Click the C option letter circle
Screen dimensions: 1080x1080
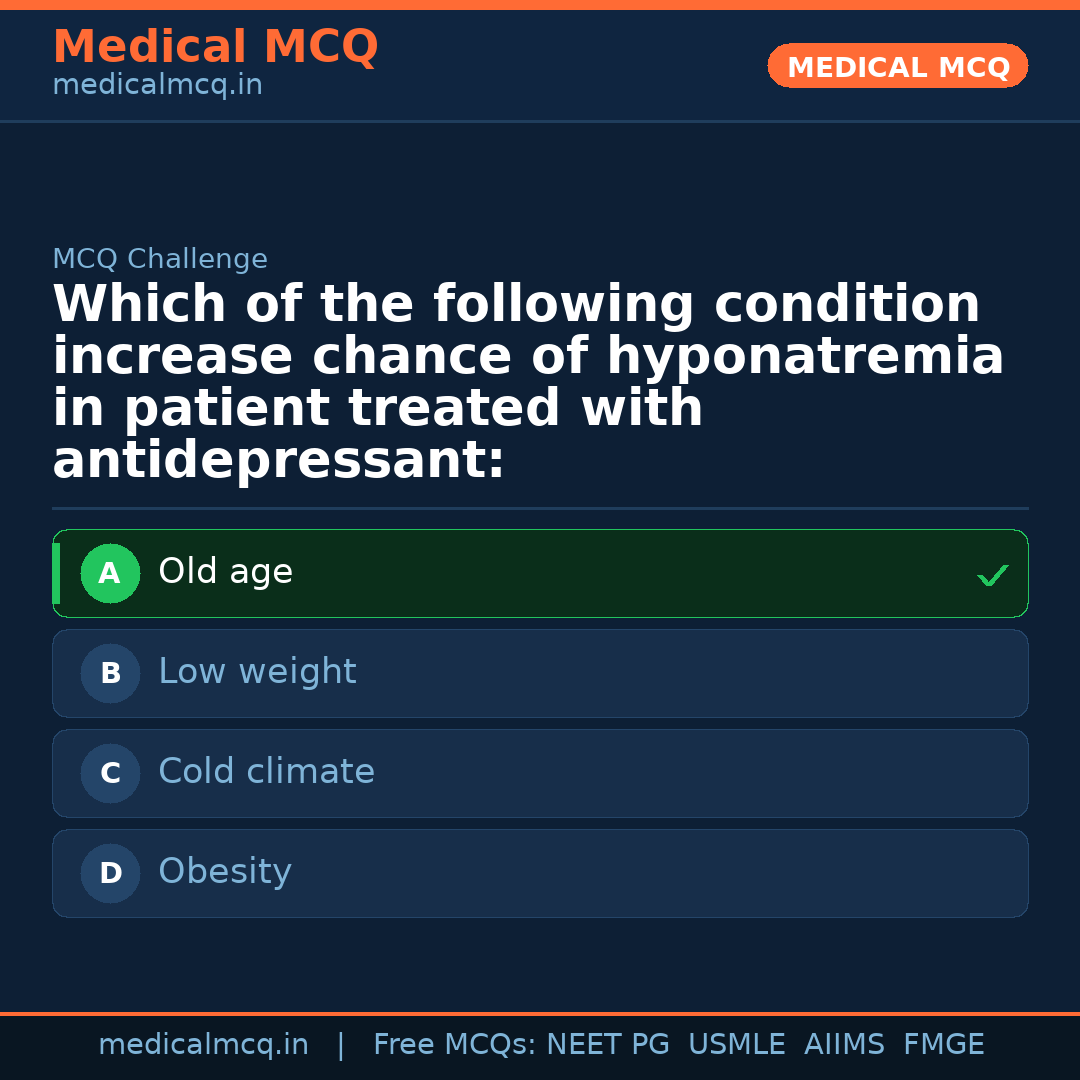click(110, 774)
